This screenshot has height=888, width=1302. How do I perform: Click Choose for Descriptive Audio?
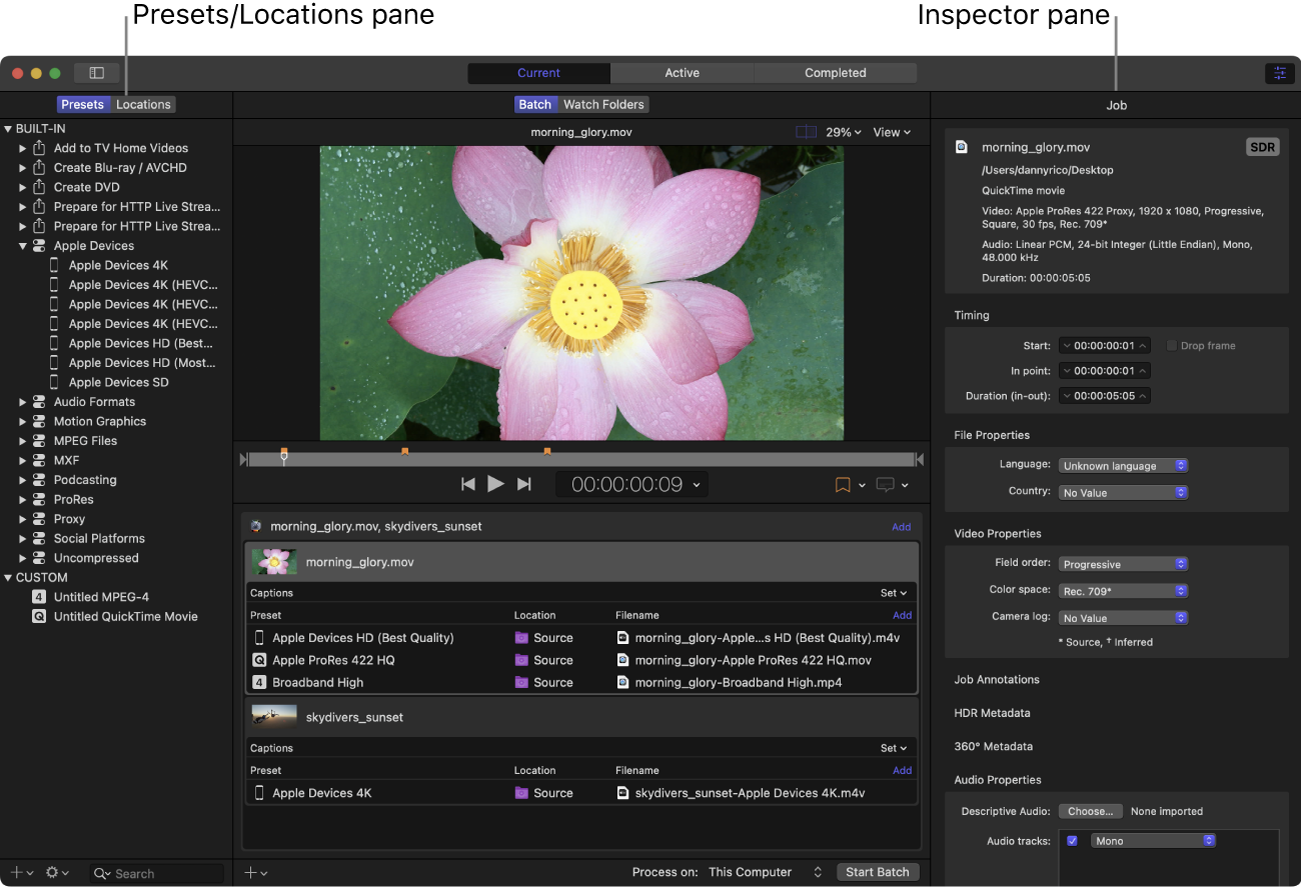[1090, 811]
